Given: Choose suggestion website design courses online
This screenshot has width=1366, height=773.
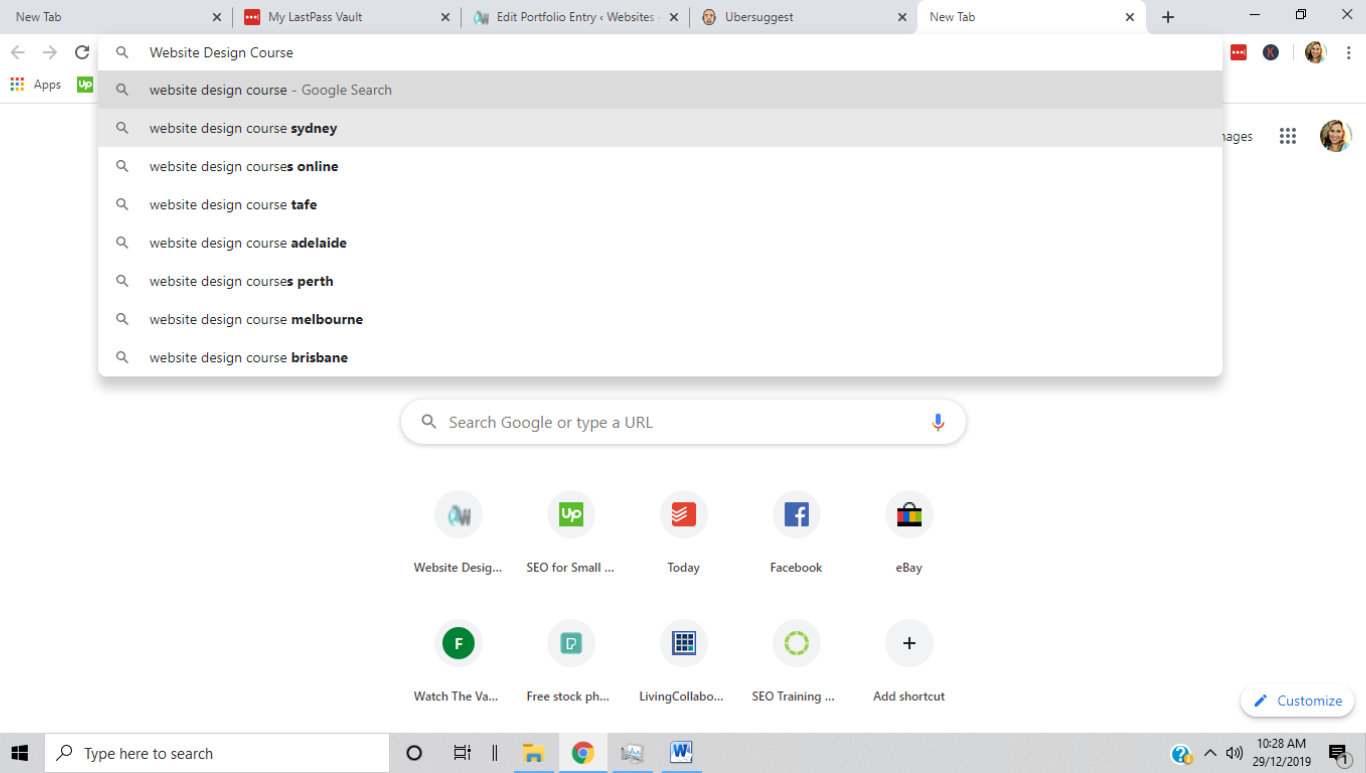Looking at the screenshot, I should tap(244, 167).
